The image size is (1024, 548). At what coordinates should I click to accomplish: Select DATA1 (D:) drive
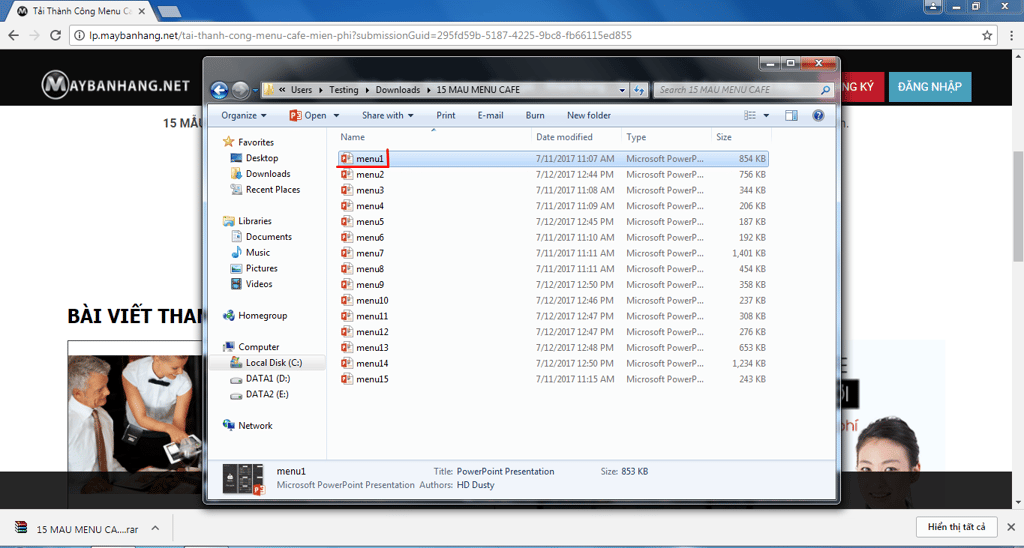tap(268, 378)
